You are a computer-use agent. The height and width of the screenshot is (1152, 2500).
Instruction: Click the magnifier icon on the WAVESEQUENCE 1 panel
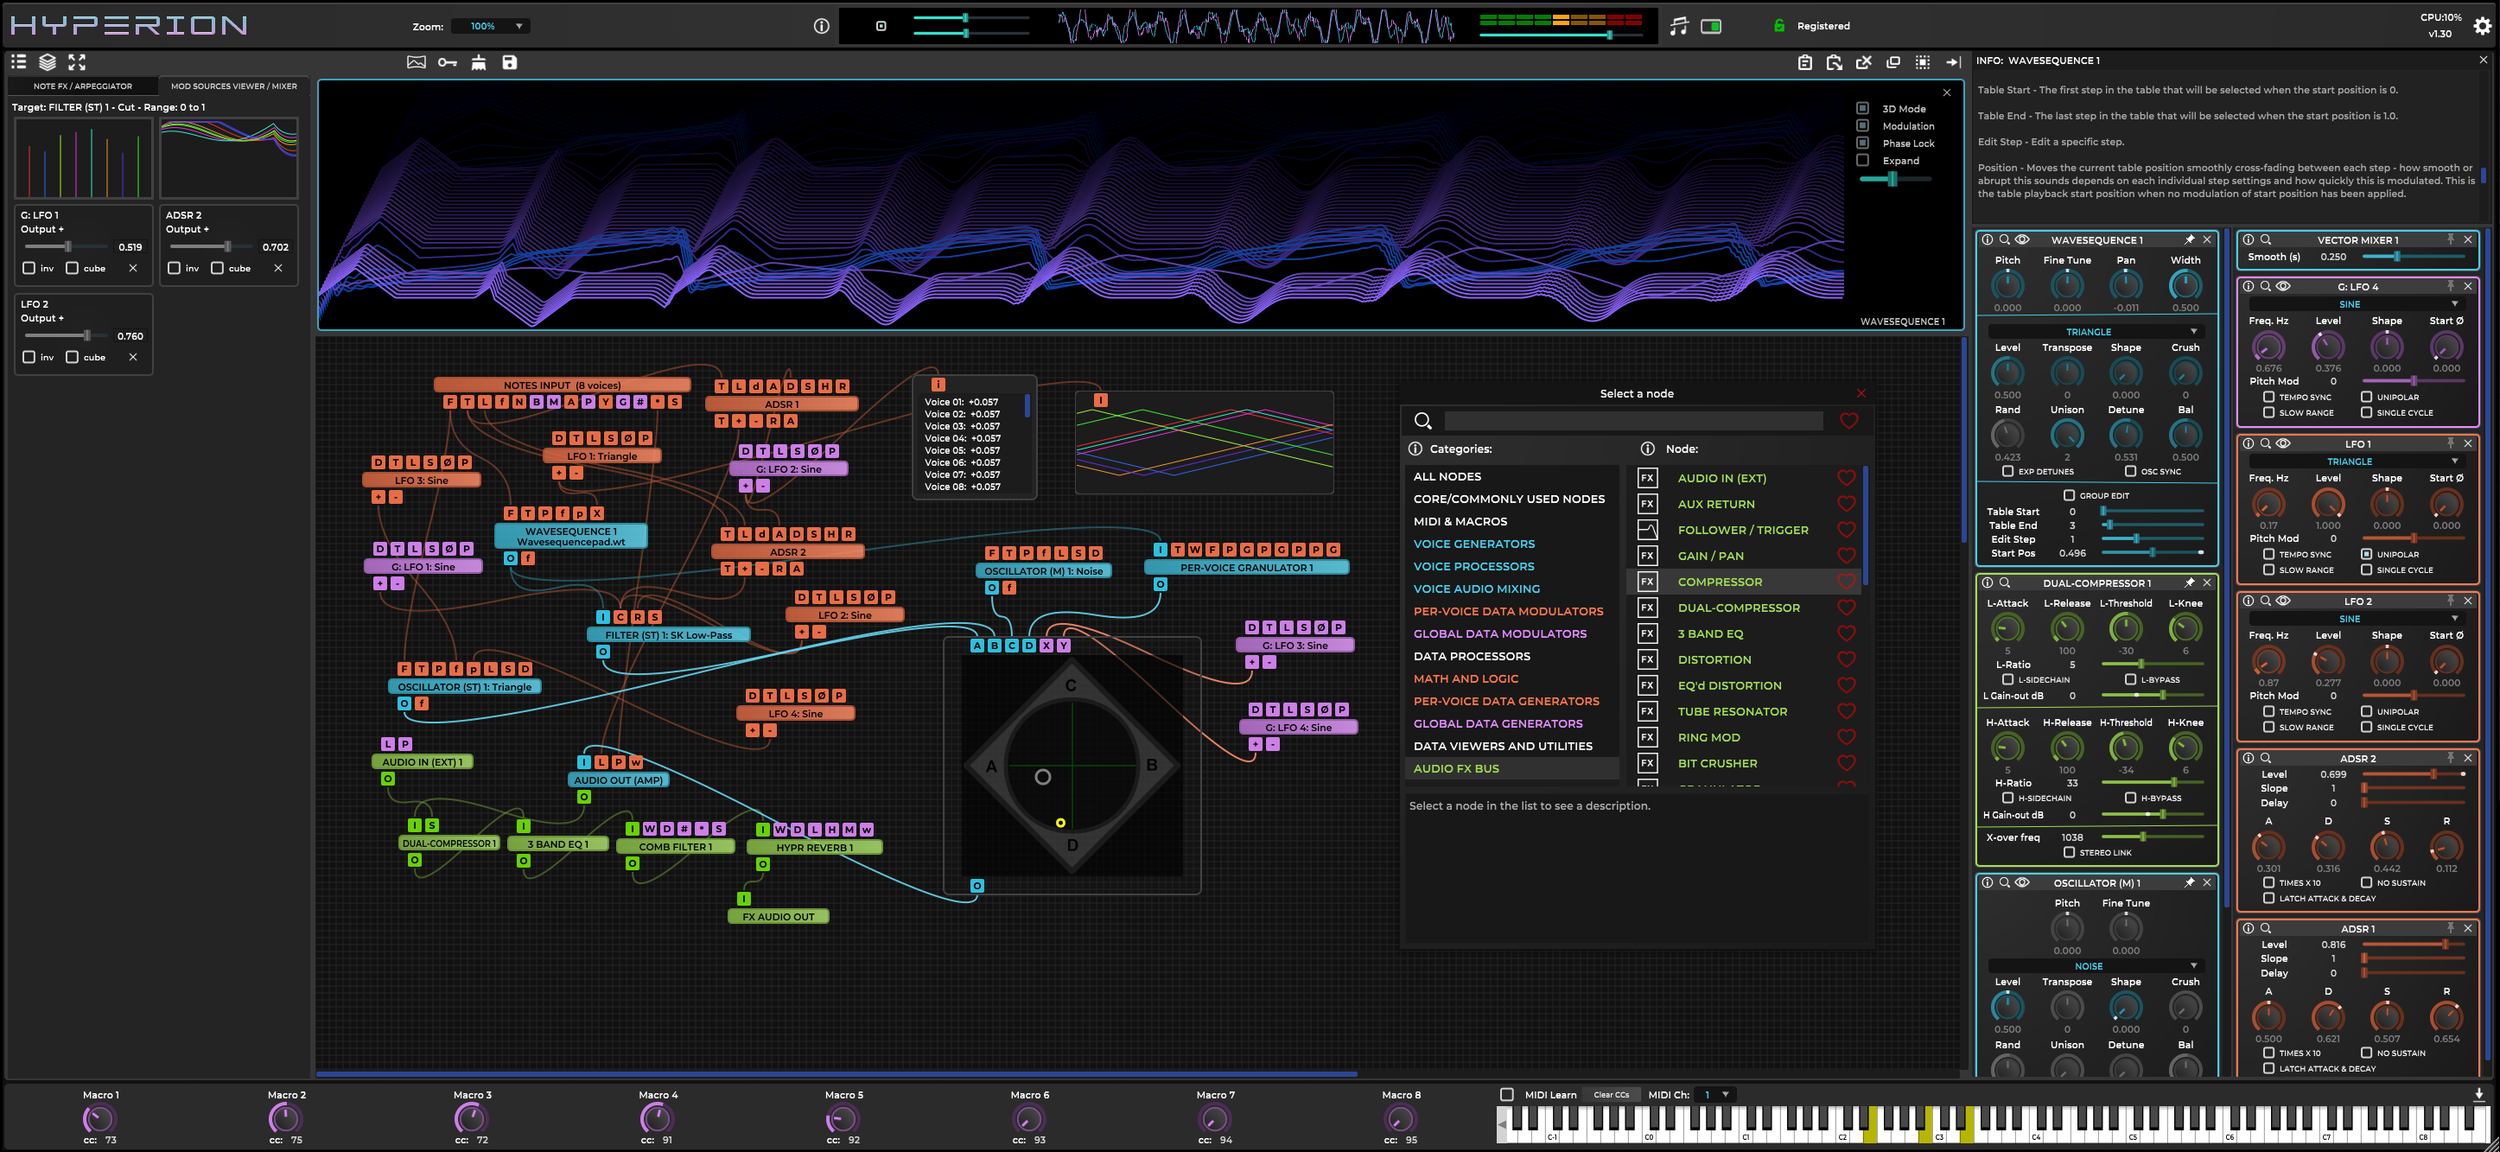(2004, 240)
